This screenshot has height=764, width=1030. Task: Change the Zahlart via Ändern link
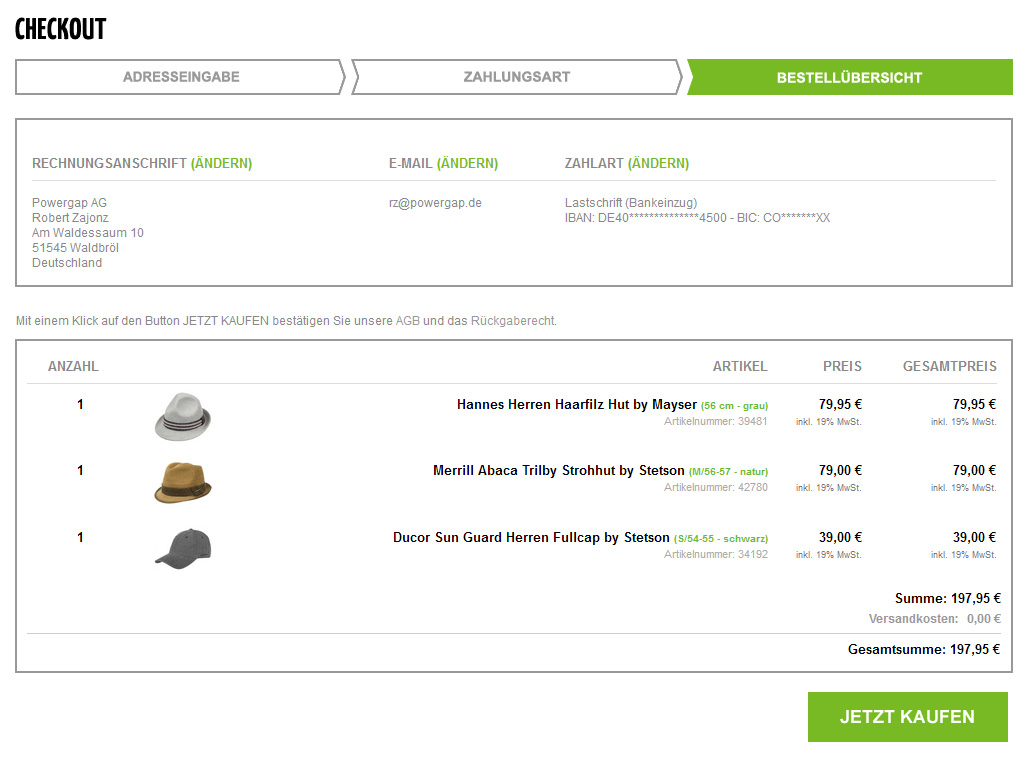(x=658, y=164)
